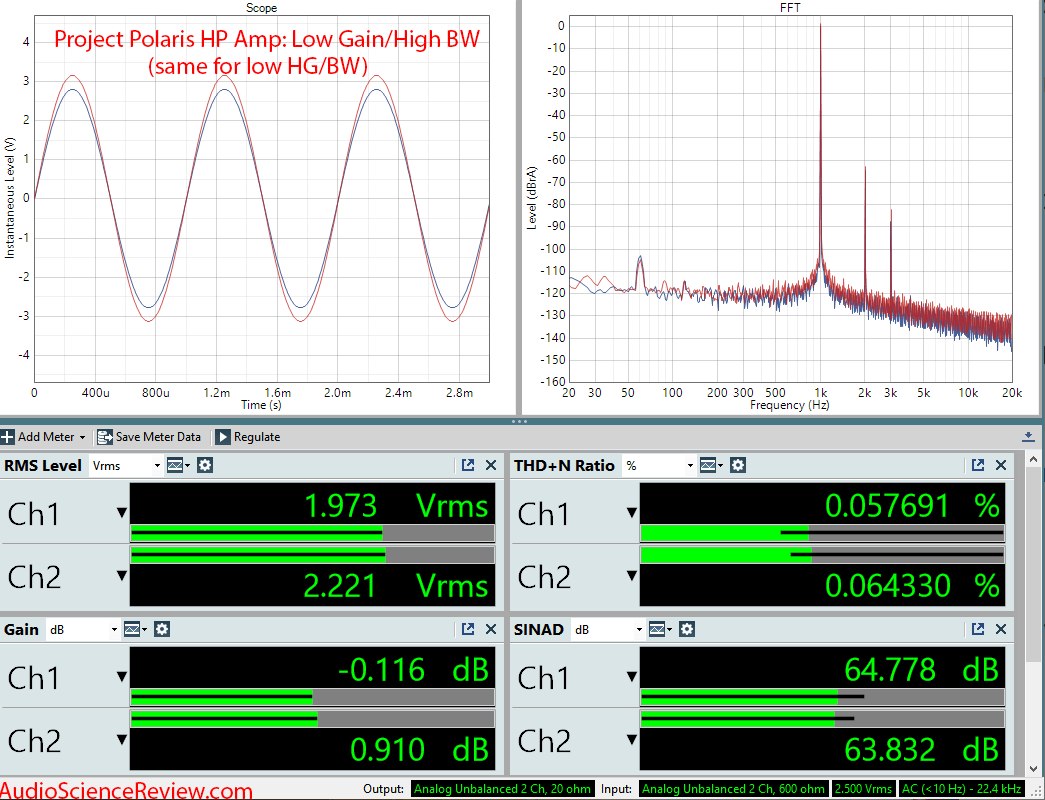Open the THD+N Ratio graph-view icon
The width and height of the screenshot is (1045, 800).
tap(711, 465)
